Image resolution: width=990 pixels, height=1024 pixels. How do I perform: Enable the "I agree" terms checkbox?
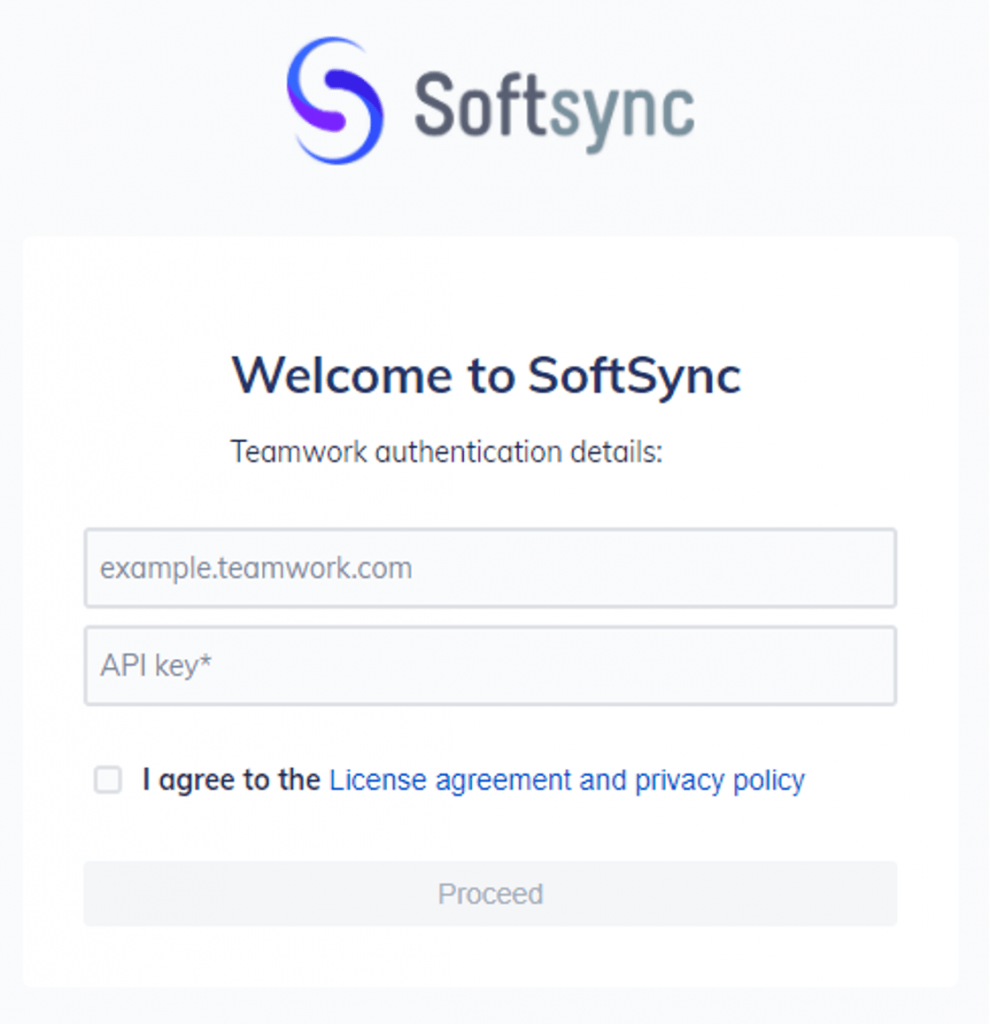(x=108, y=780)
